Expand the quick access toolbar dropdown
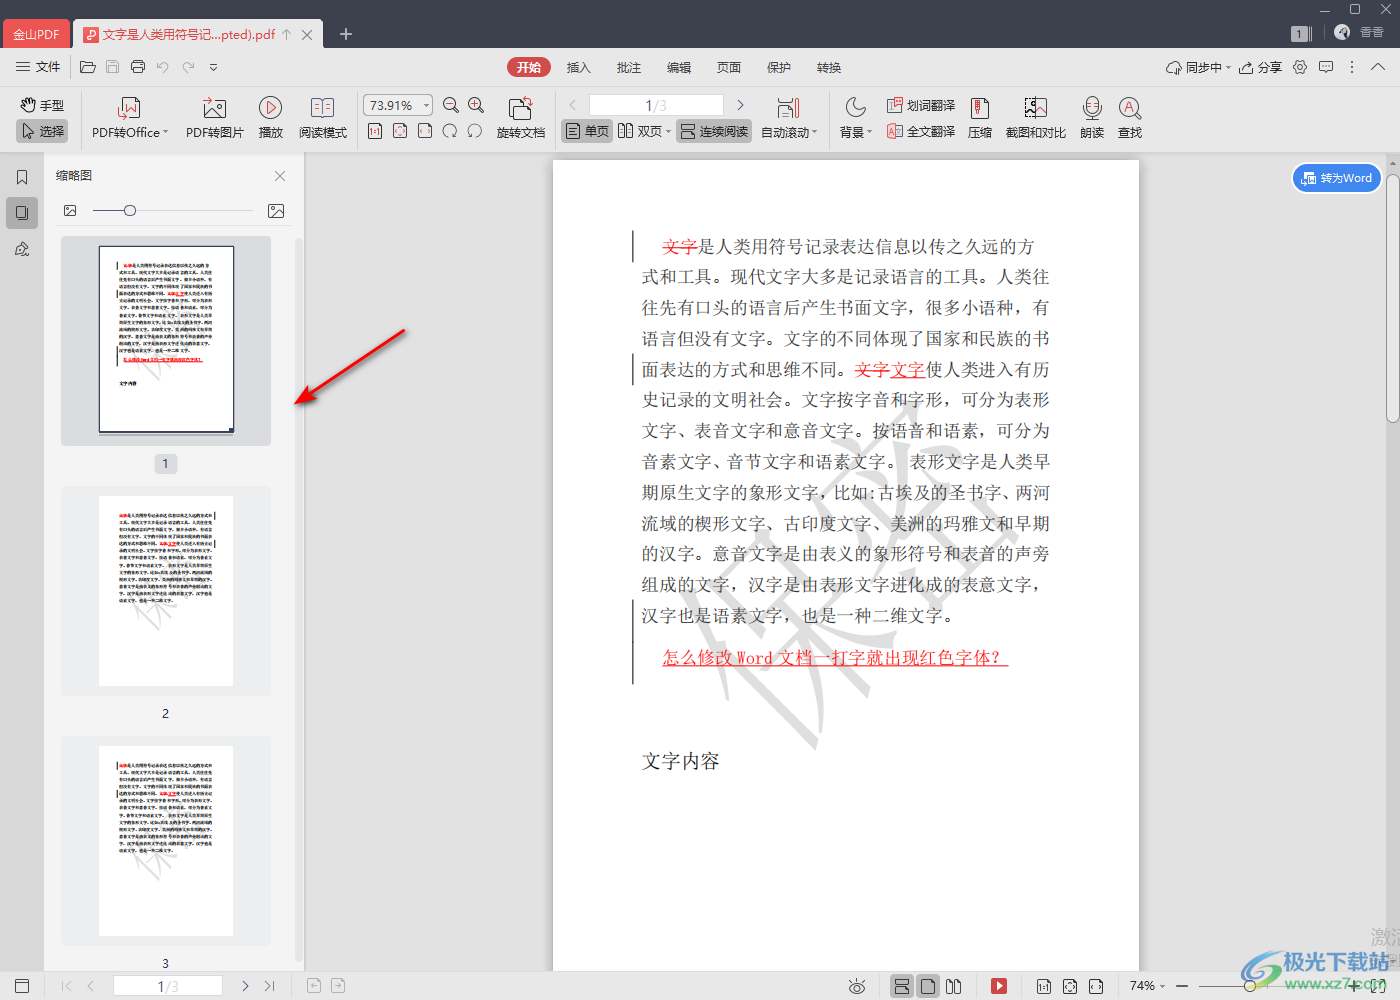 [x=213, y=67]
